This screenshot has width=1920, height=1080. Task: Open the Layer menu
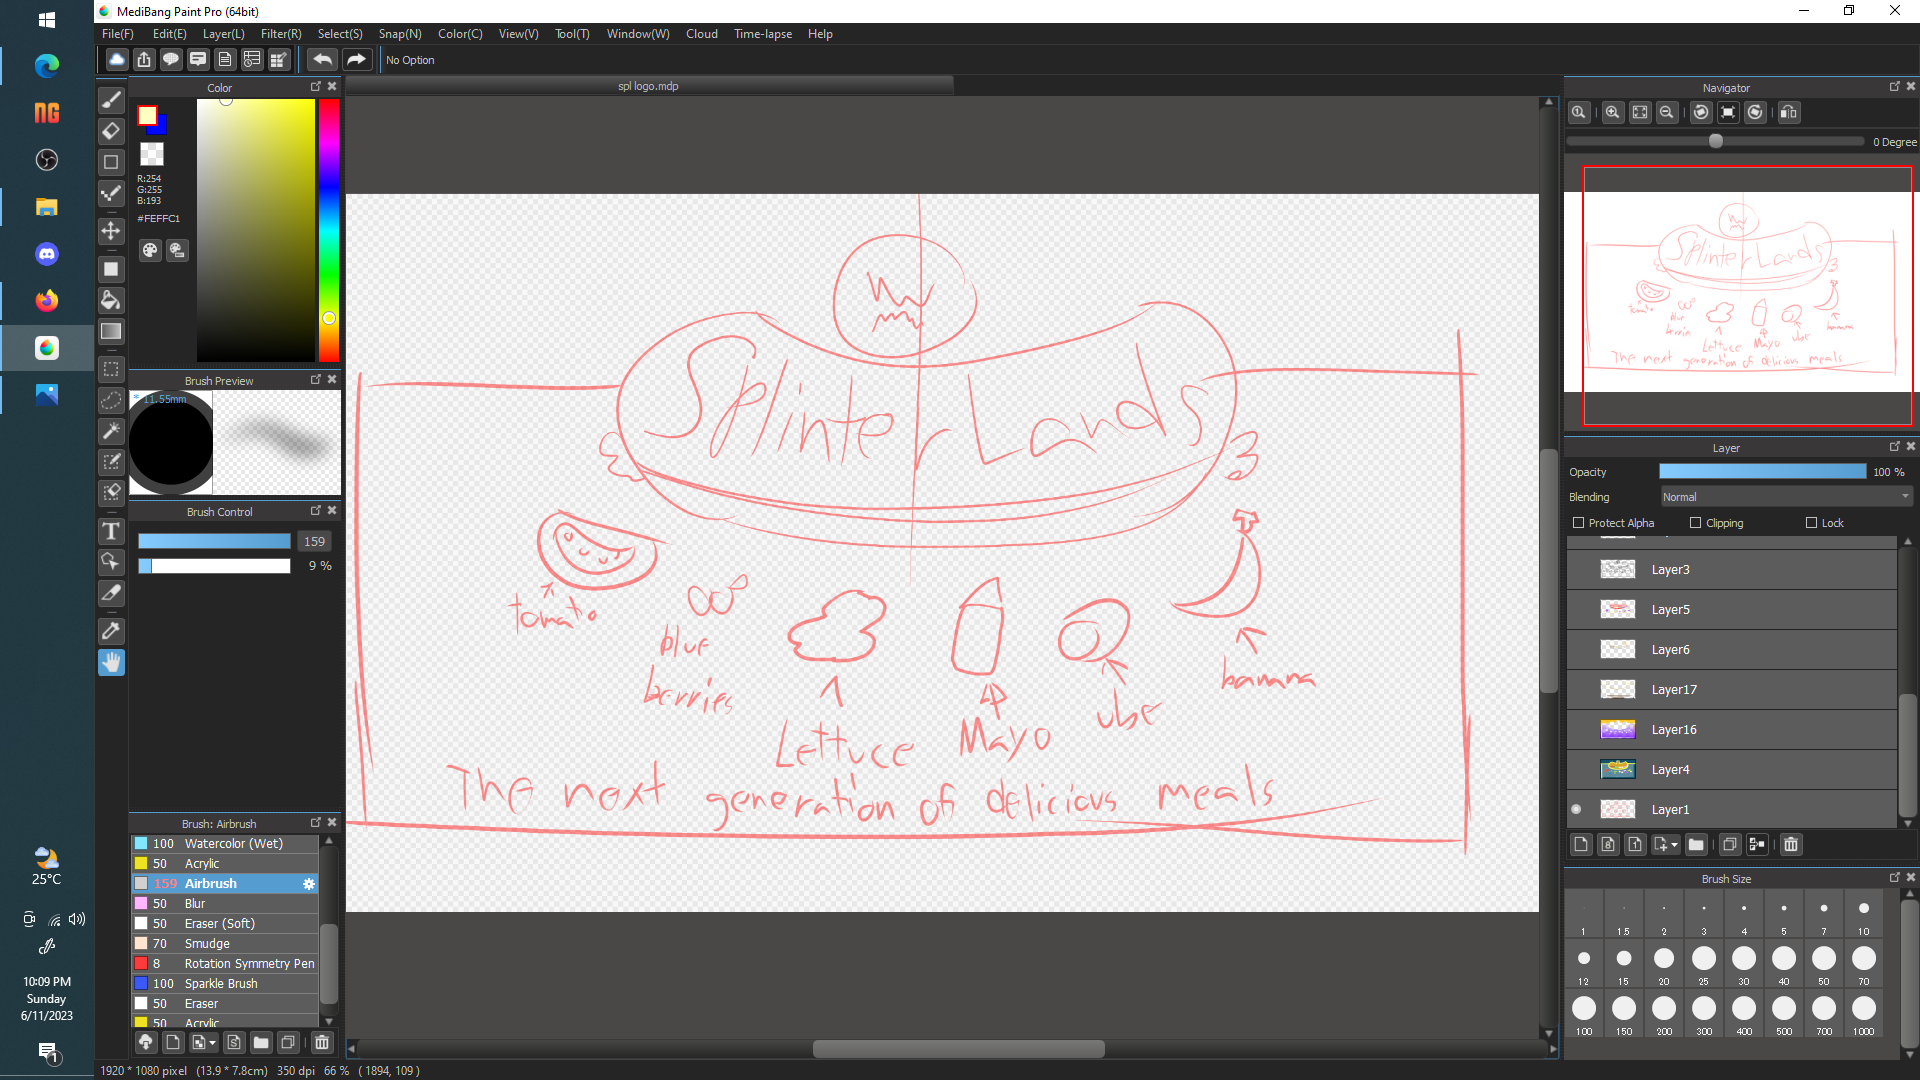(223, 34)
